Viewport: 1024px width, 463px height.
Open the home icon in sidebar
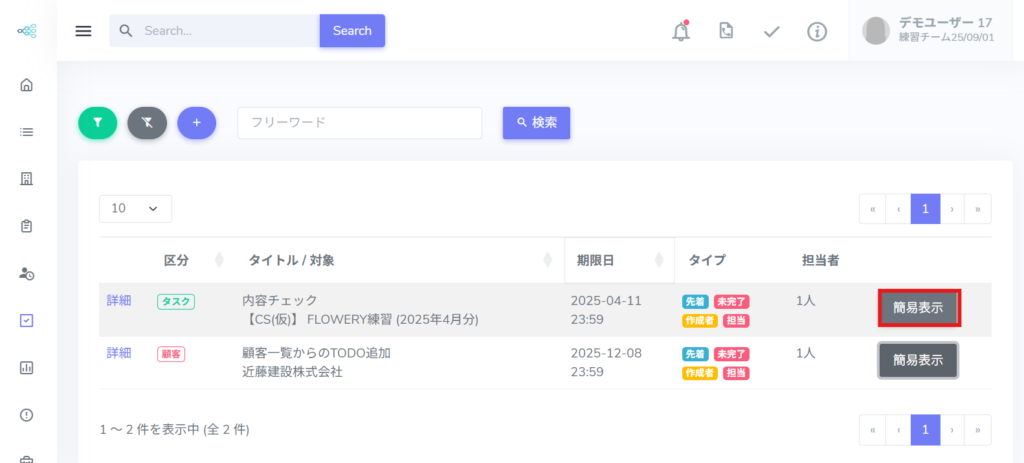(x=27, y=84)
